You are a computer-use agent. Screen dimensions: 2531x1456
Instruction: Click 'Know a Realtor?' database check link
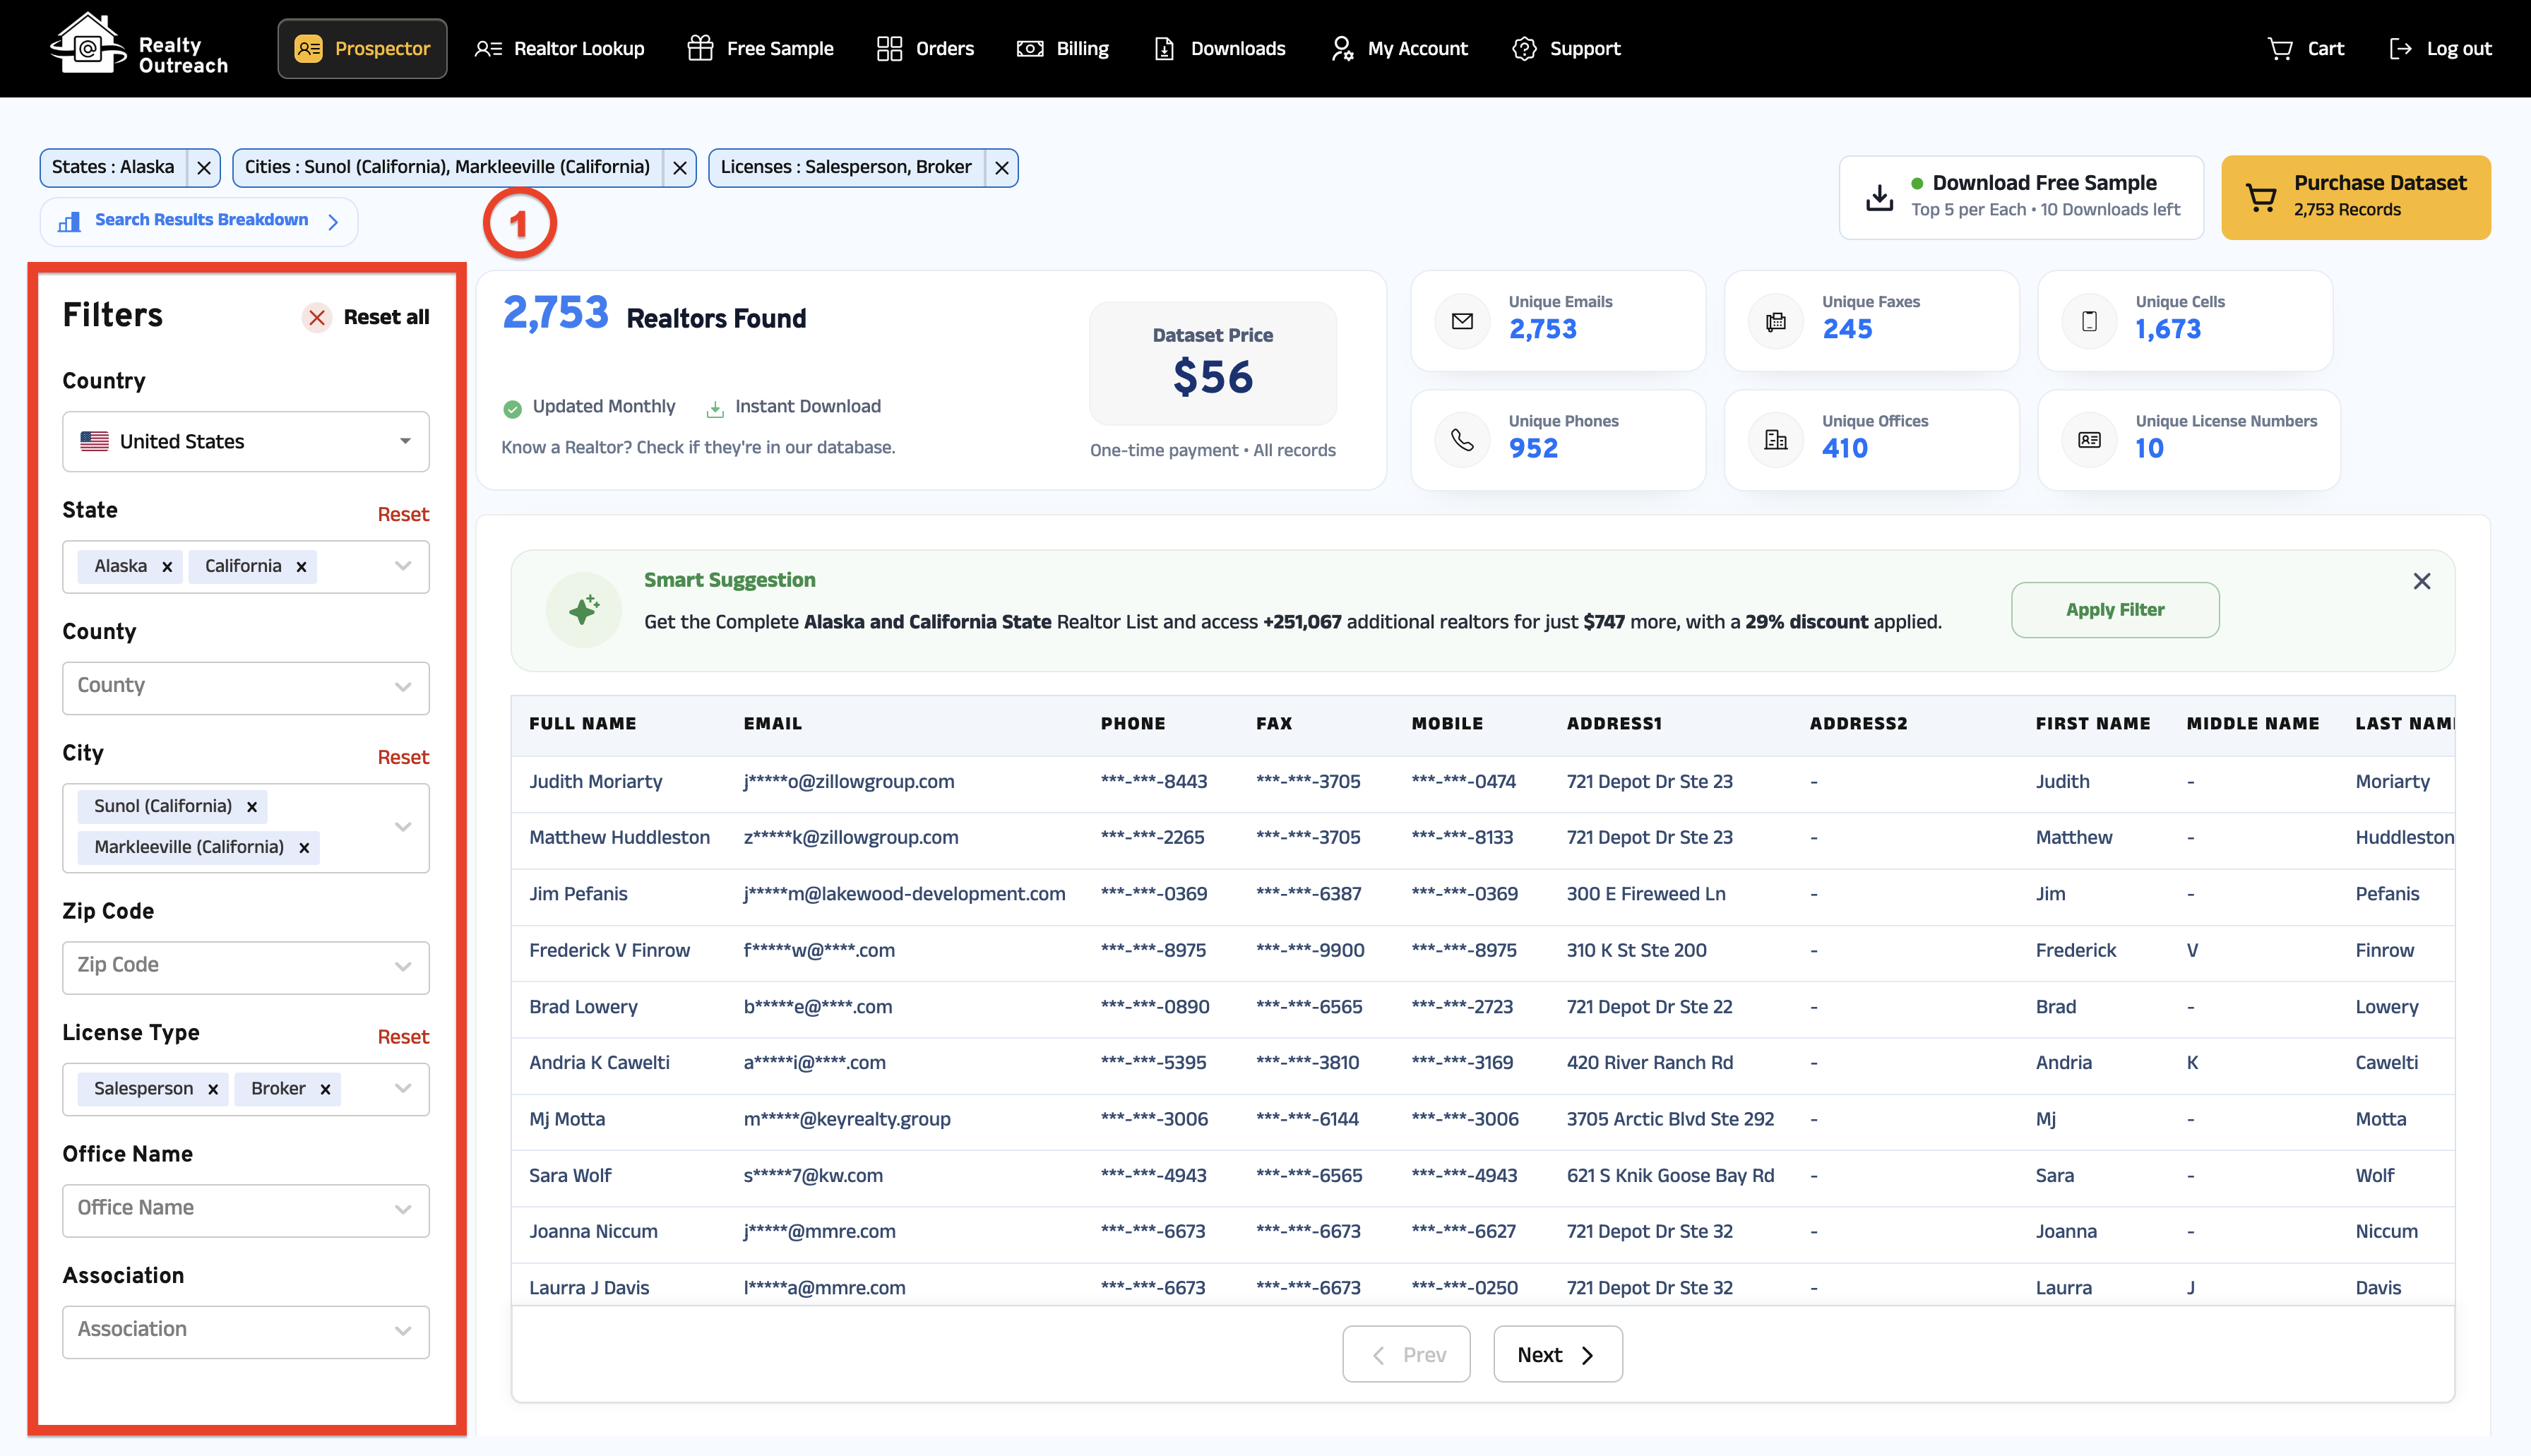pos(698,447)
